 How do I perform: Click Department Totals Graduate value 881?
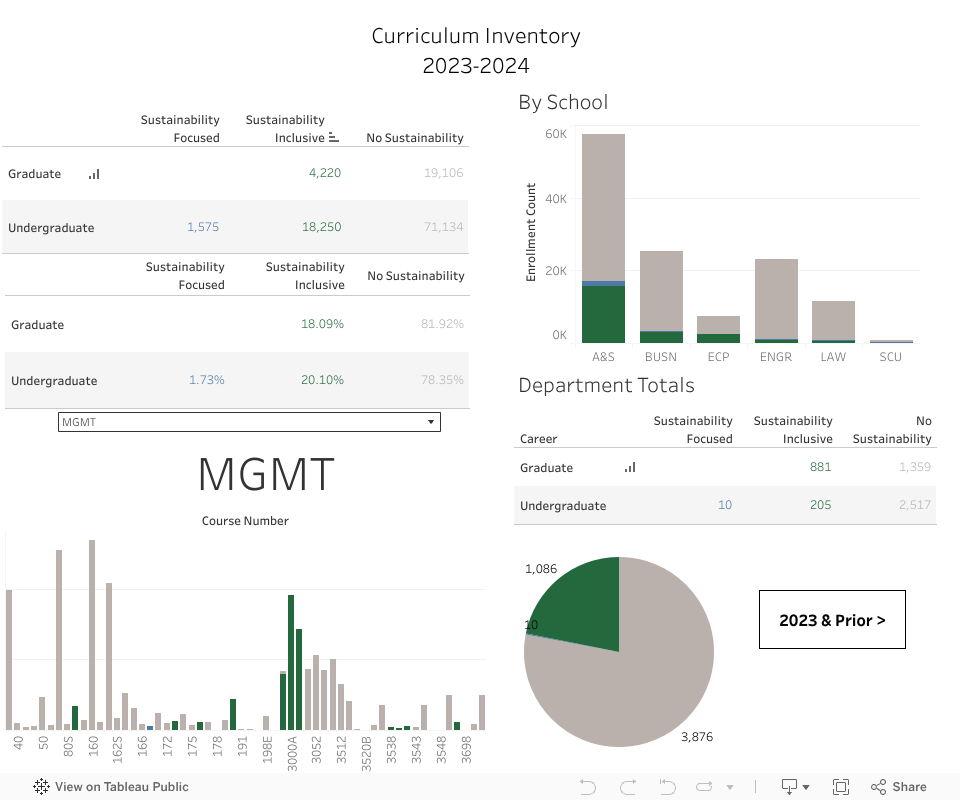pyautogui.click(x=820, y=467)
